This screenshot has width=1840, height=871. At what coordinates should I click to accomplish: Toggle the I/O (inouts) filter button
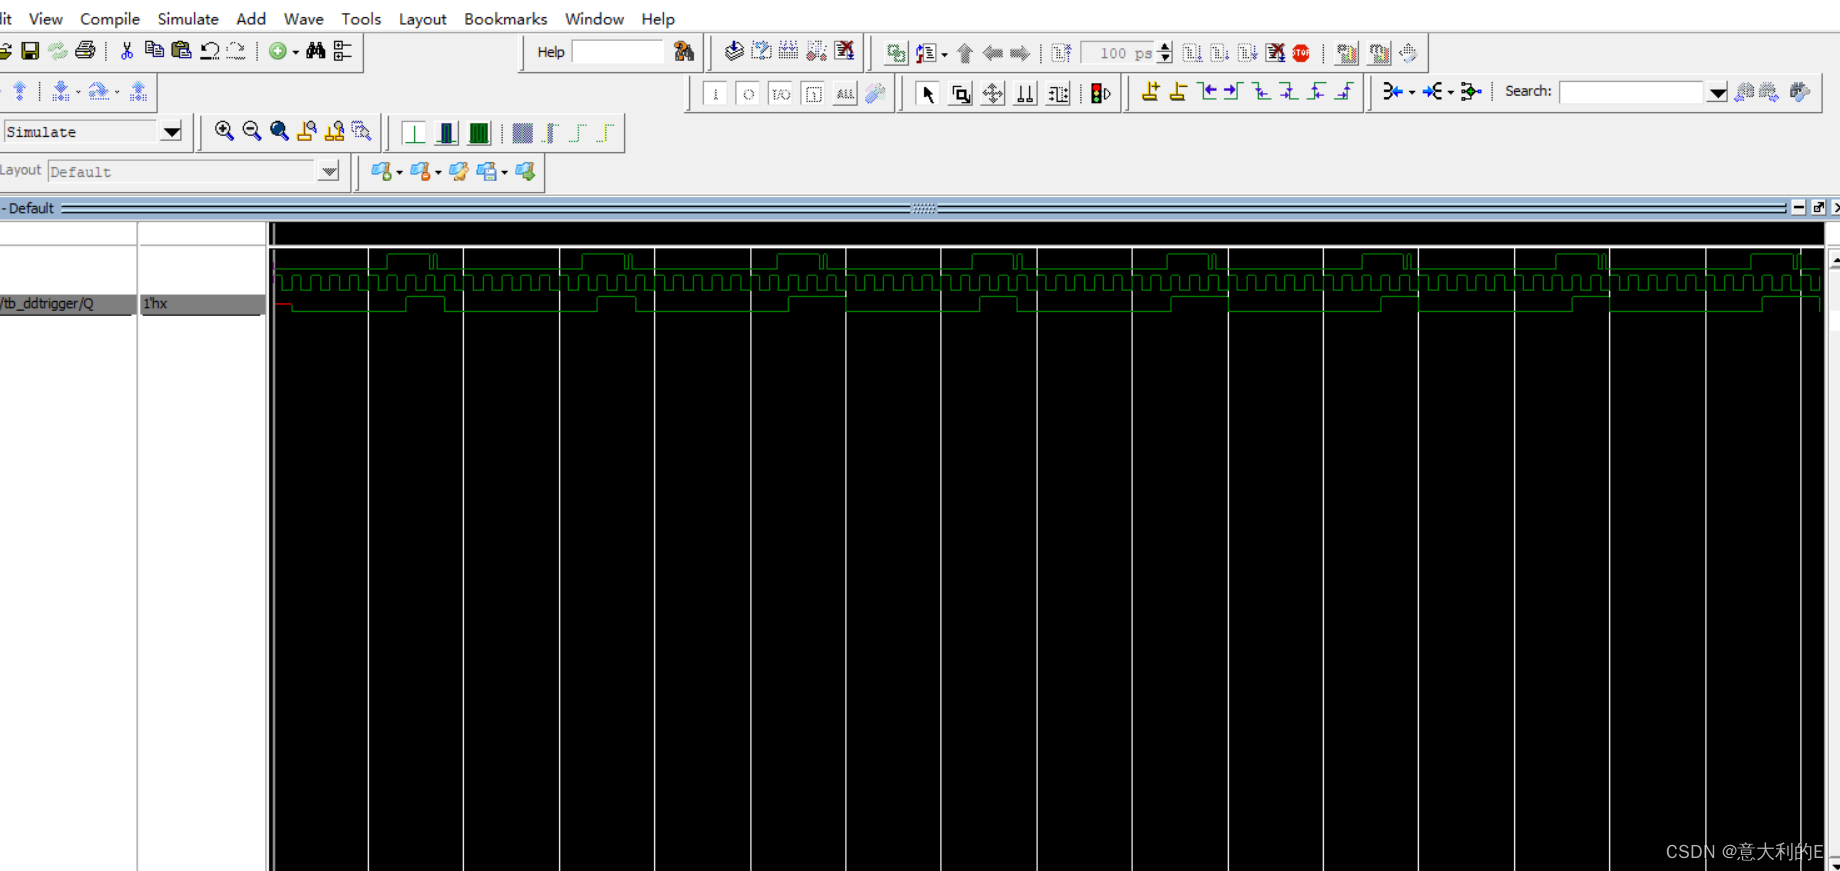(780, 94)
